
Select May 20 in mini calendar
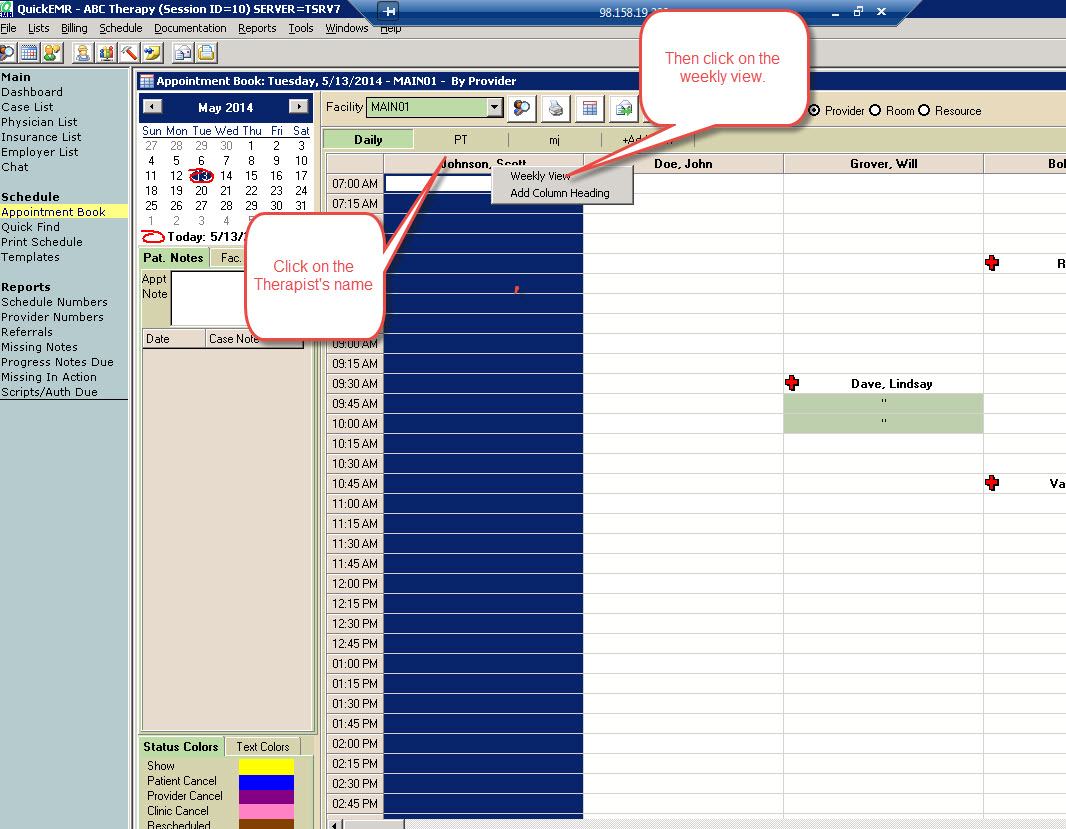201,190
